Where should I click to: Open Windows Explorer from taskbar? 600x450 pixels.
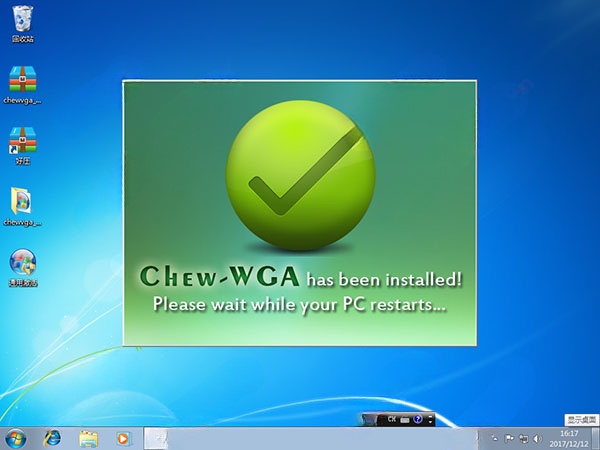[88, 439]
